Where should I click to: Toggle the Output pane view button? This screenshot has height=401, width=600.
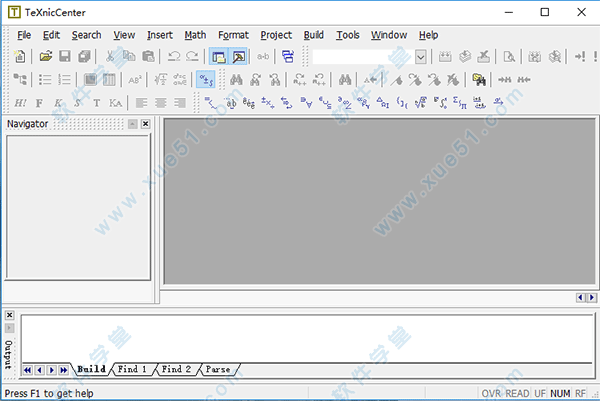(x=239, y=57)
